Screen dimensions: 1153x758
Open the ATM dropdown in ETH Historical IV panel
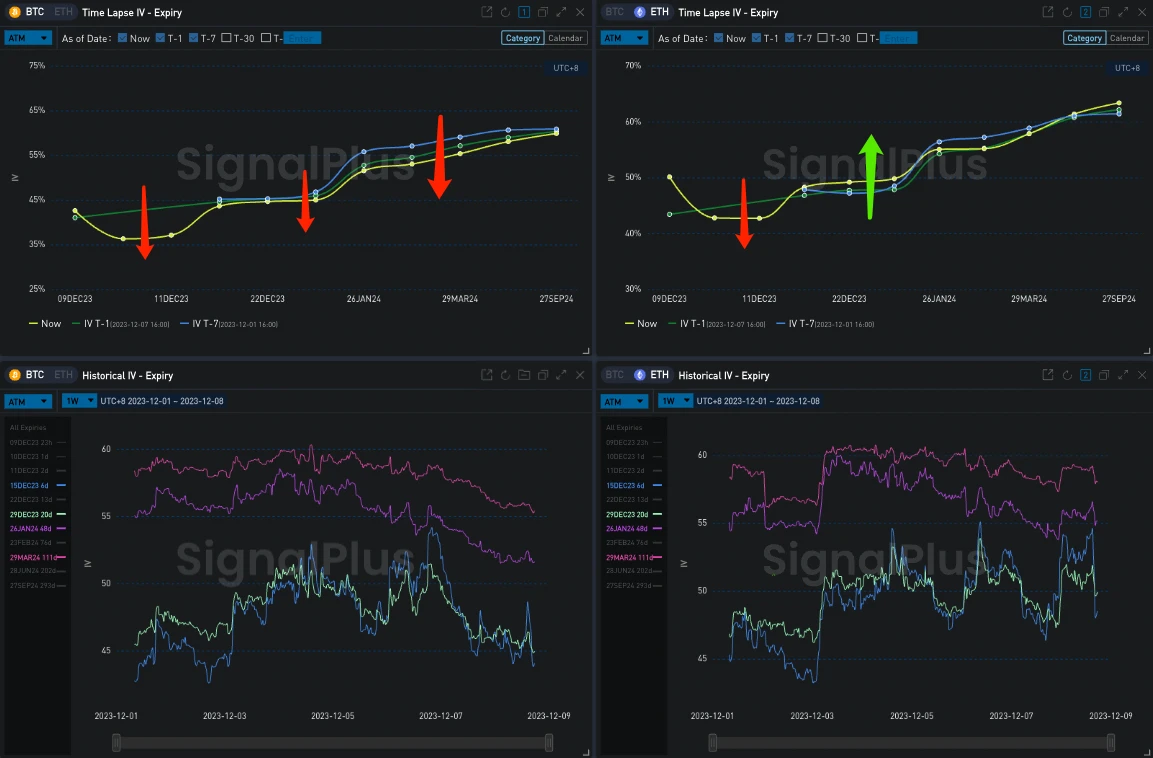tap(625, 401)
